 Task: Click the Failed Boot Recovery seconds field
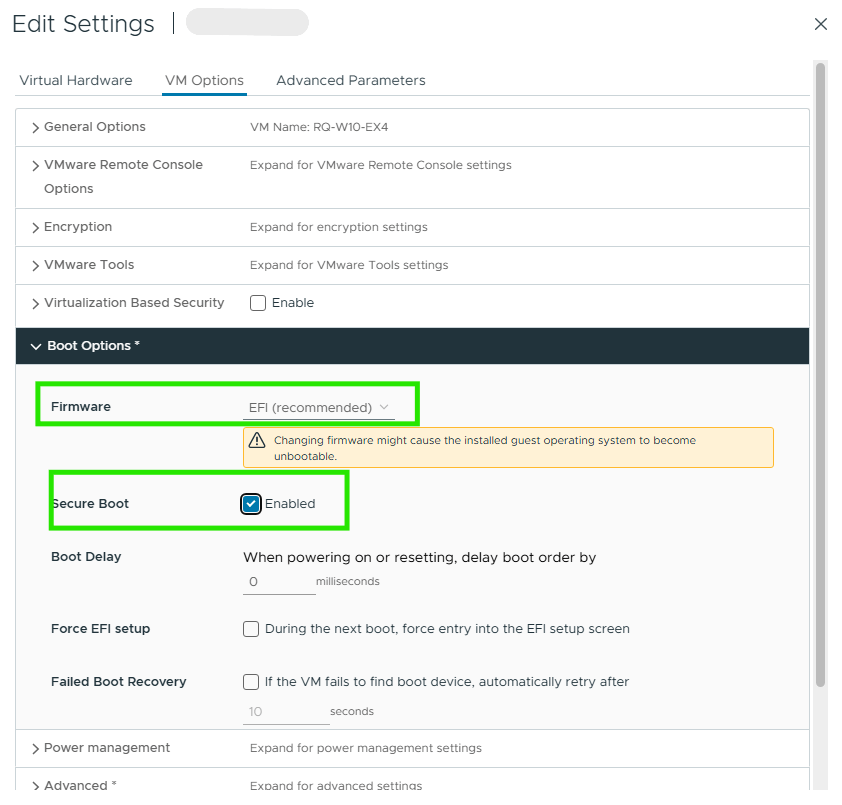tap(285, 711)
